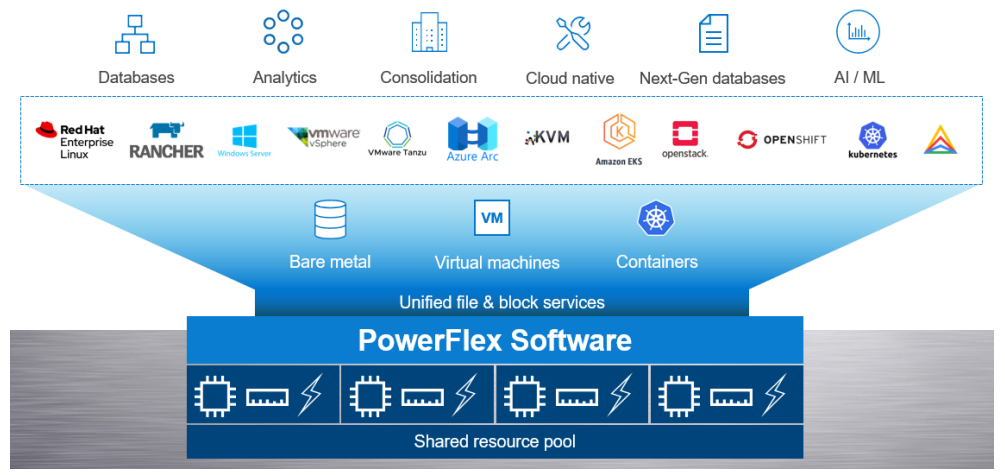Screen dimensions: 1005x475
Task: Click the "Containers" text
Action: (x=657, y=262)
